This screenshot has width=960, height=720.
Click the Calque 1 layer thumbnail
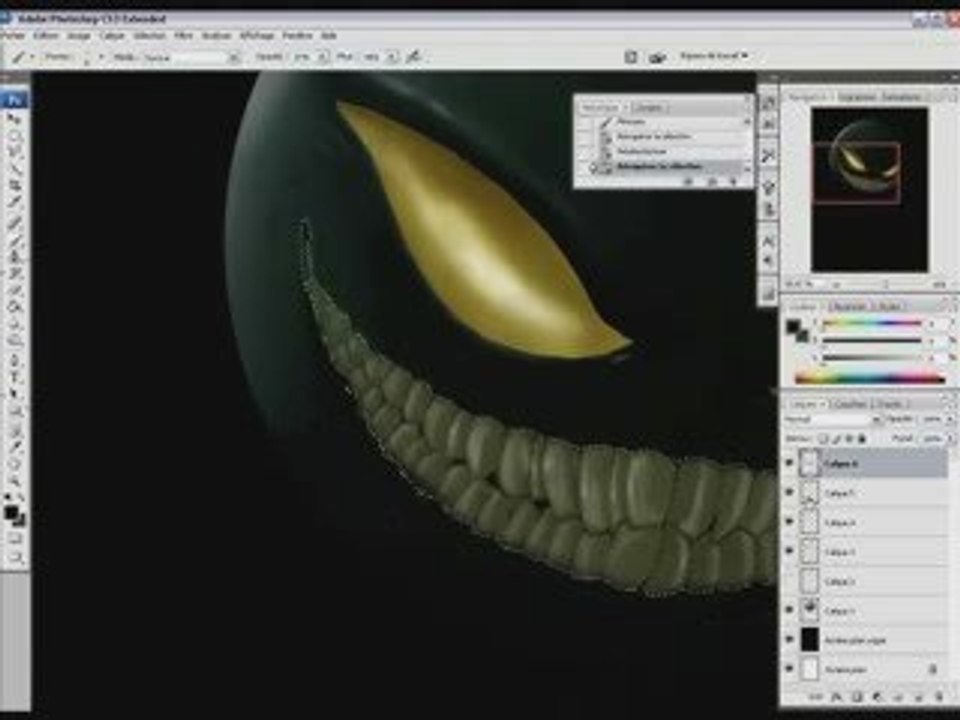[x=810, y=610]
